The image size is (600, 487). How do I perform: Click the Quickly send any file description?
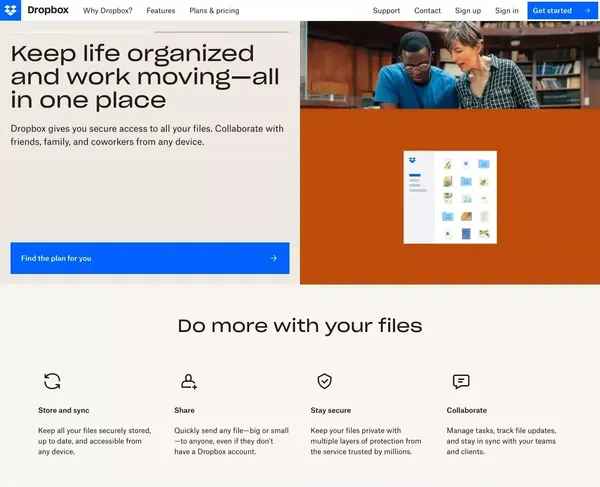[x=232, y=441]
